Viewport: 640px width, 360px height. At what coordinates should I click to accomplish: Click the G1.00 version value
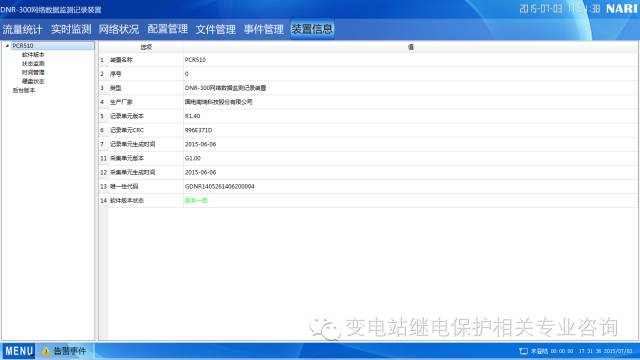point(193,158)
